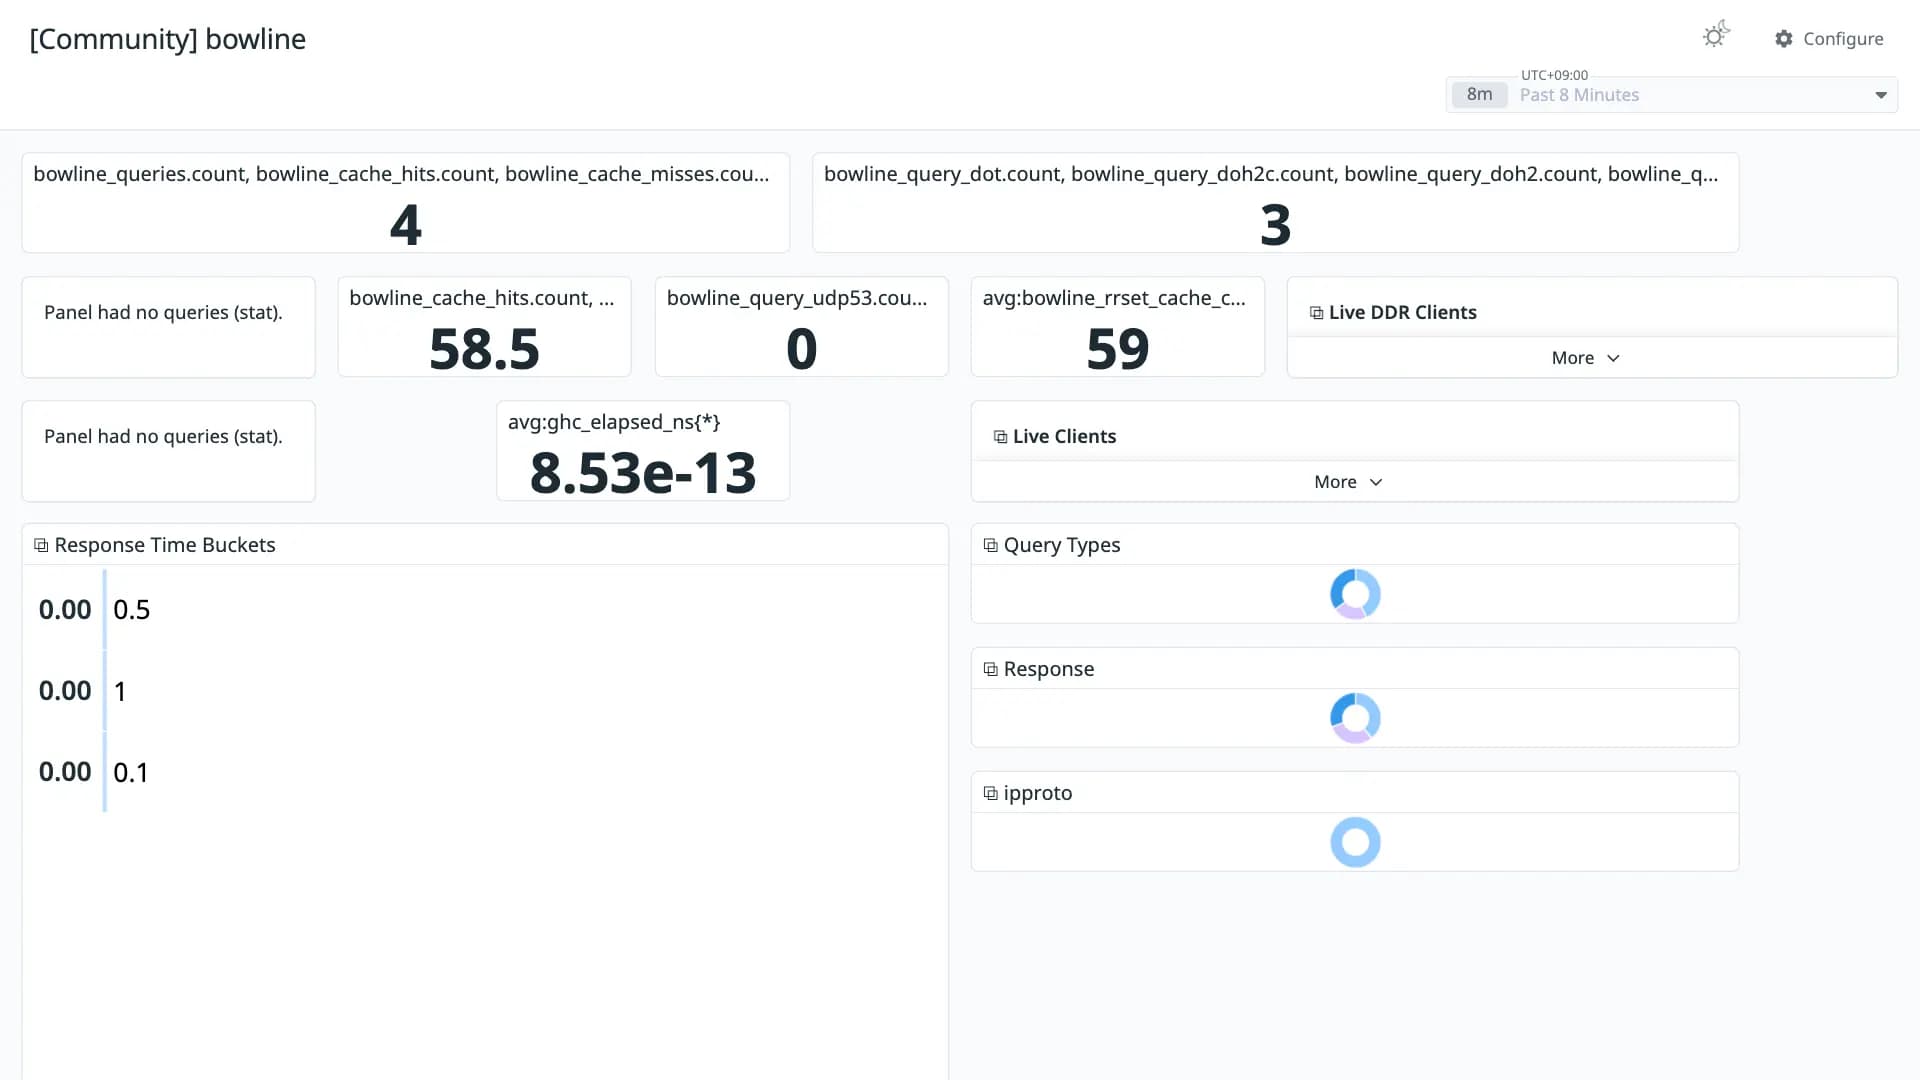Open the Response Time Buckets title
This screenshot has width=1920, height=1080.
click(165, 545)
